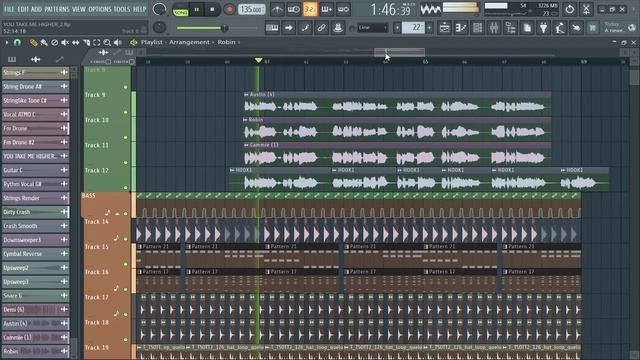Open the Playlist window icon in top toolbar
The height and width of the screenshot is (360, 640).
tap(444, 28)
